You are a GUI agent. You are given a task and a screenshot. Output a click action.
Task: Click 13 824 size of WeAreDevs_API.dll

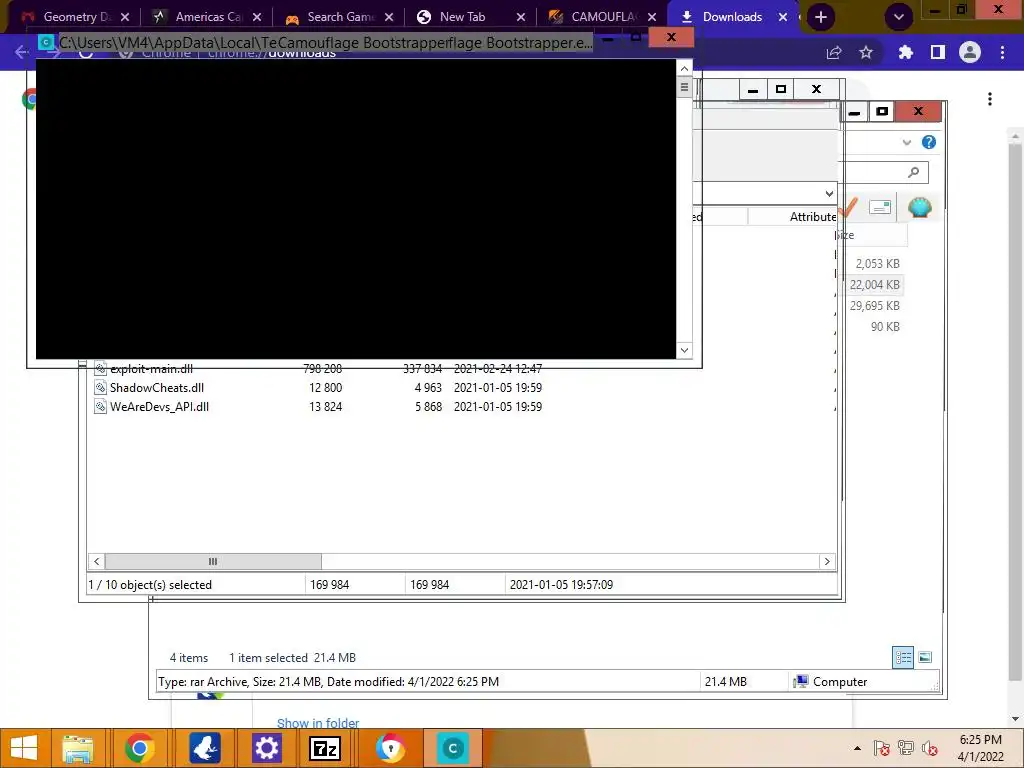325,406
